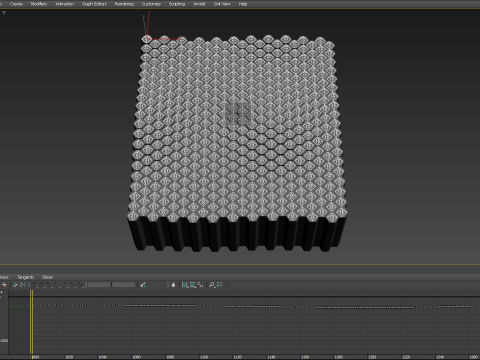Click the honeycomb hexagon array object
The width and height of the screenshot is (480, 360).
tap(237, 143)
